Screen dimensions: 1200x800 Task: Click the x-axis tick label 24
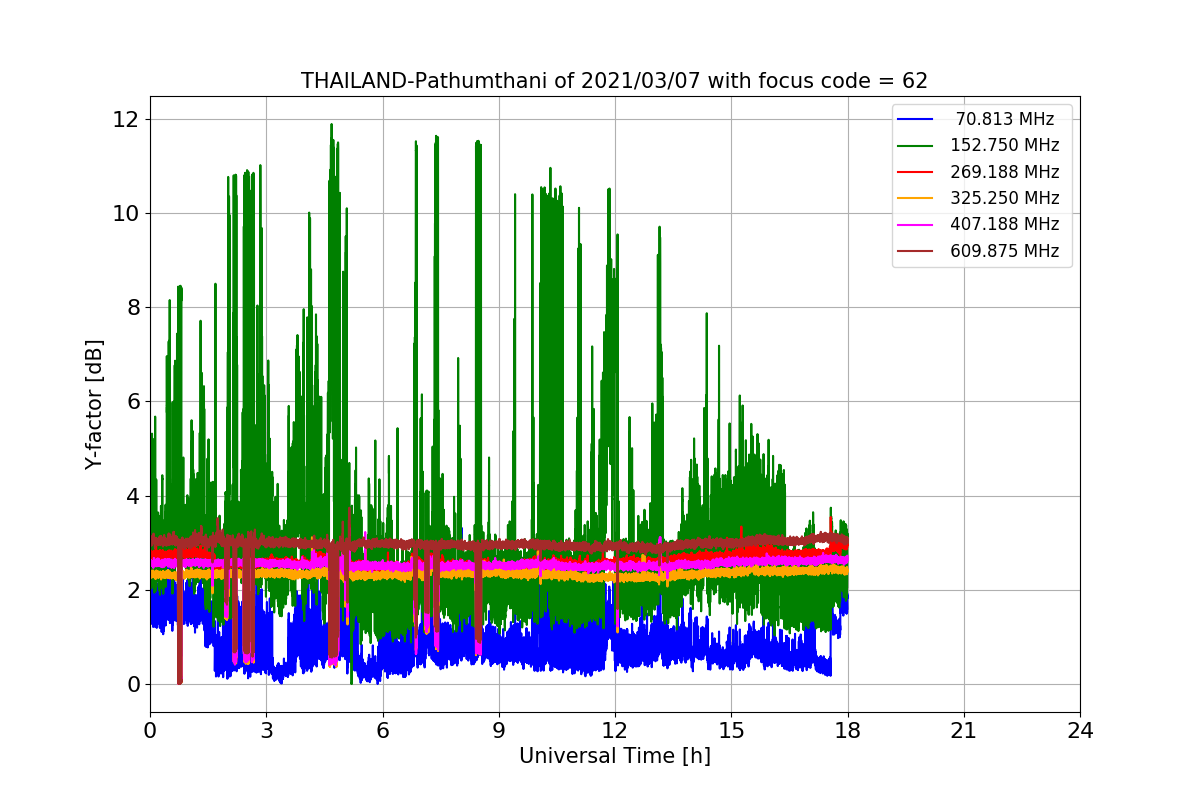1080,731
